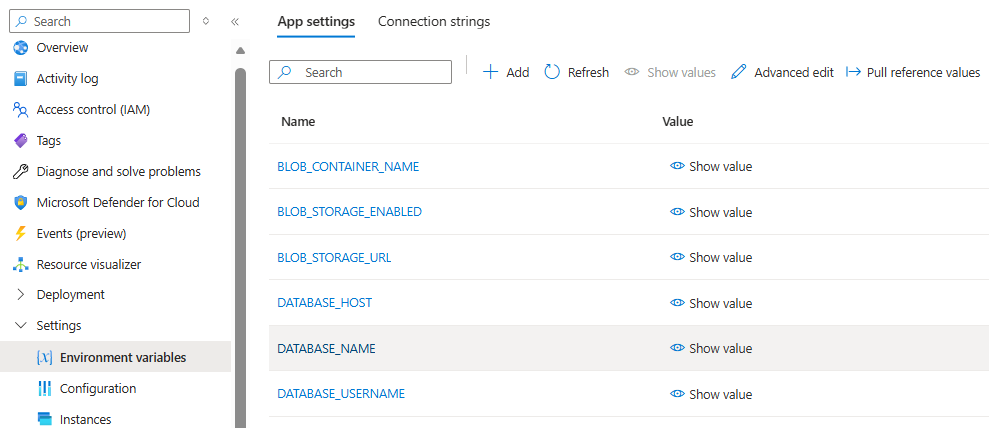
Task: Select the App settings tab
Action: tap(316, 22)
